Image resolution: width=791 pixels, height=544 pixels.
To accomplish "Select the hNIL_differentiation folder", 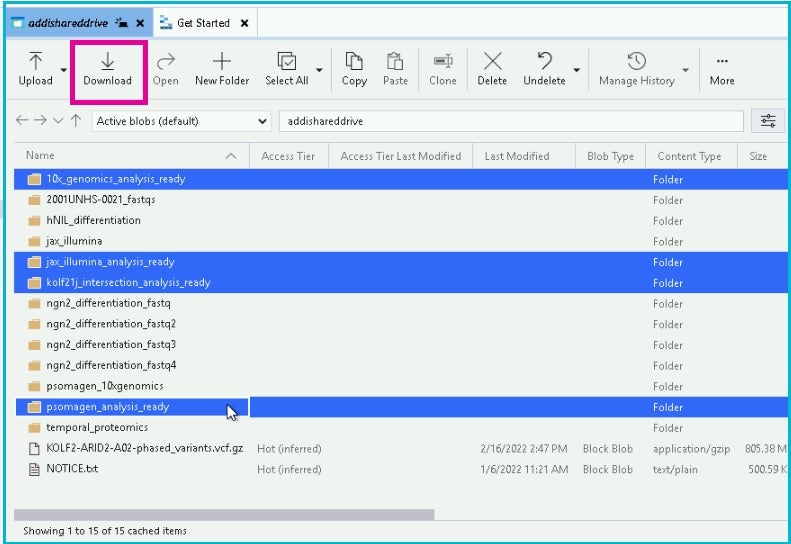I will coord(93,220).
